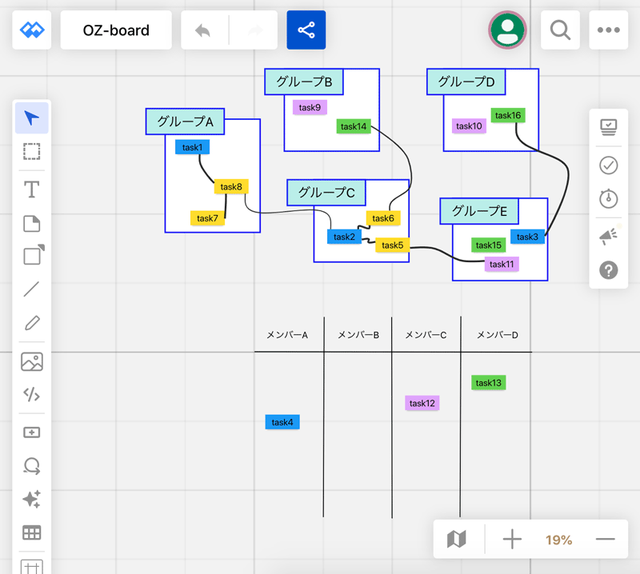Open the embed code tool
The height and width of the screenshot is (574, 640).
(x=32, y=394)
